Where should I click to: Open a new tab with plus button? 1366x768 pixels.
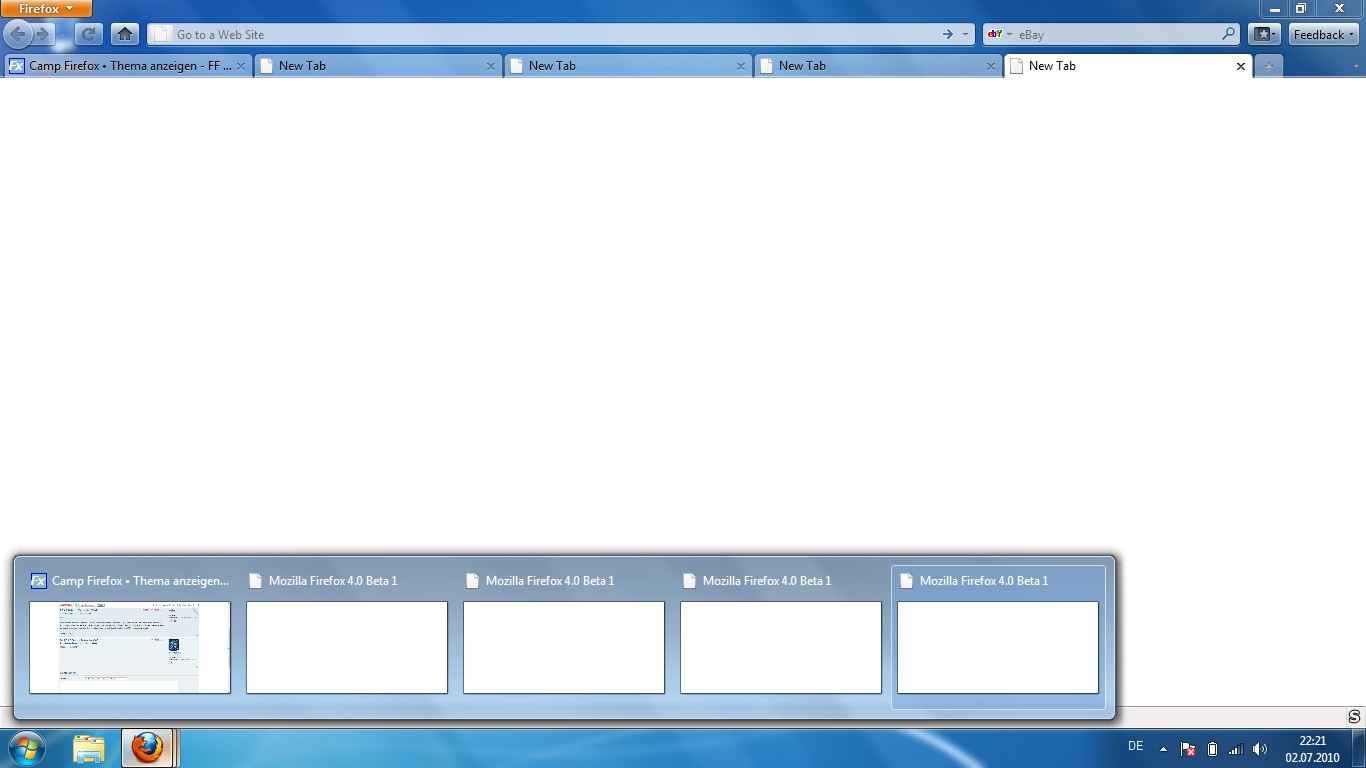[1268, 66]
